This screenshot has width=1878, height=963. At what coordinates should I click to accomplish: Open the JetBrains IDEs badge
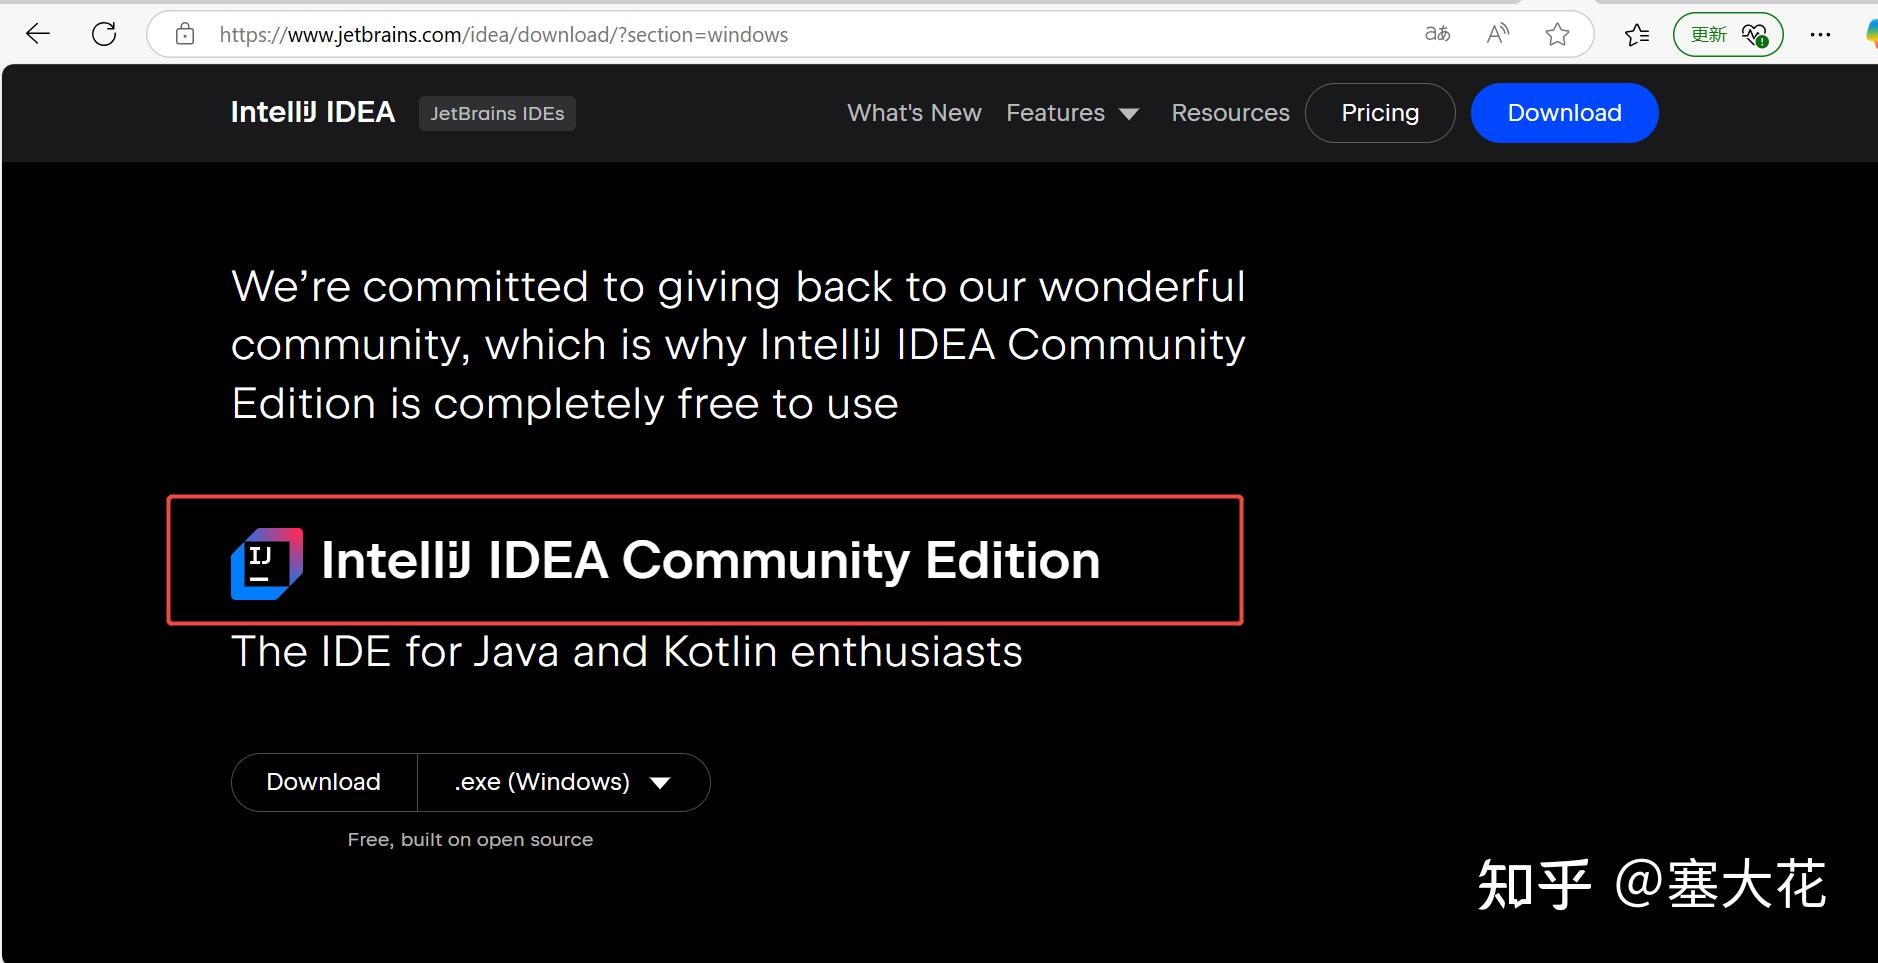pyautogui.click(x=497, y=113)
